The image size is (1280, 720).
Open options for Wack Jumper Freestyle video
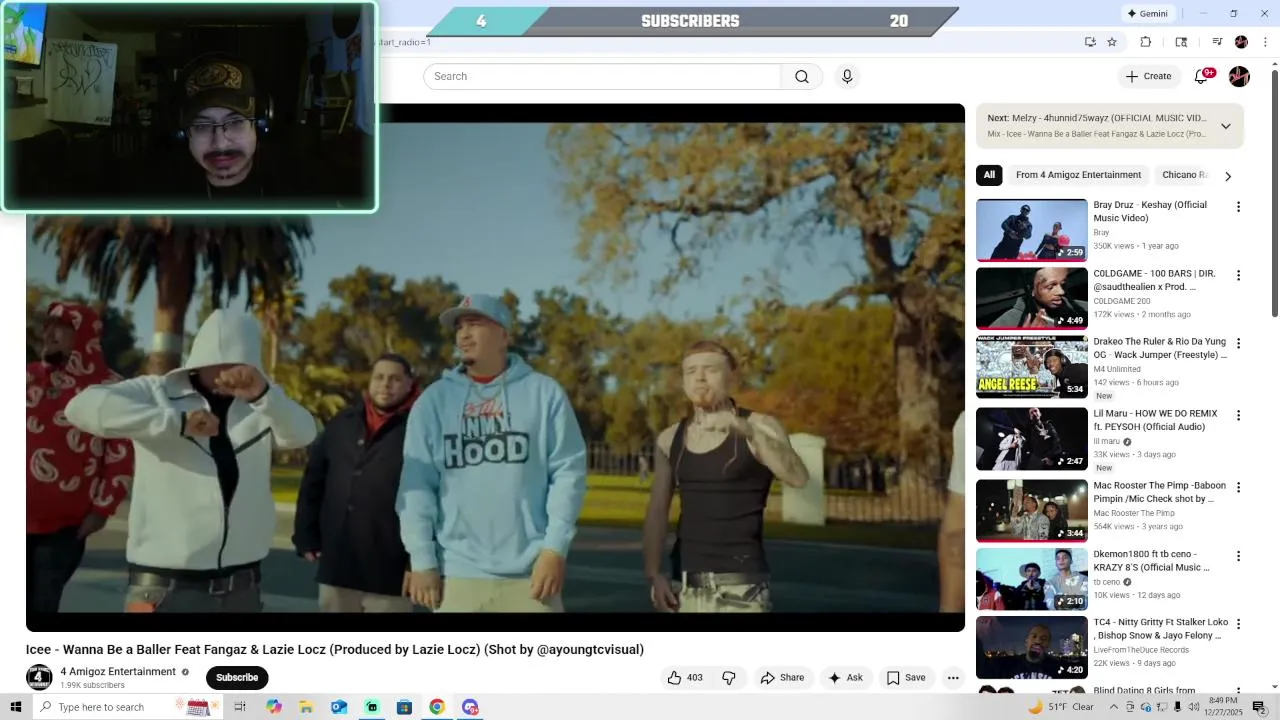click(x=1238, y=343)
